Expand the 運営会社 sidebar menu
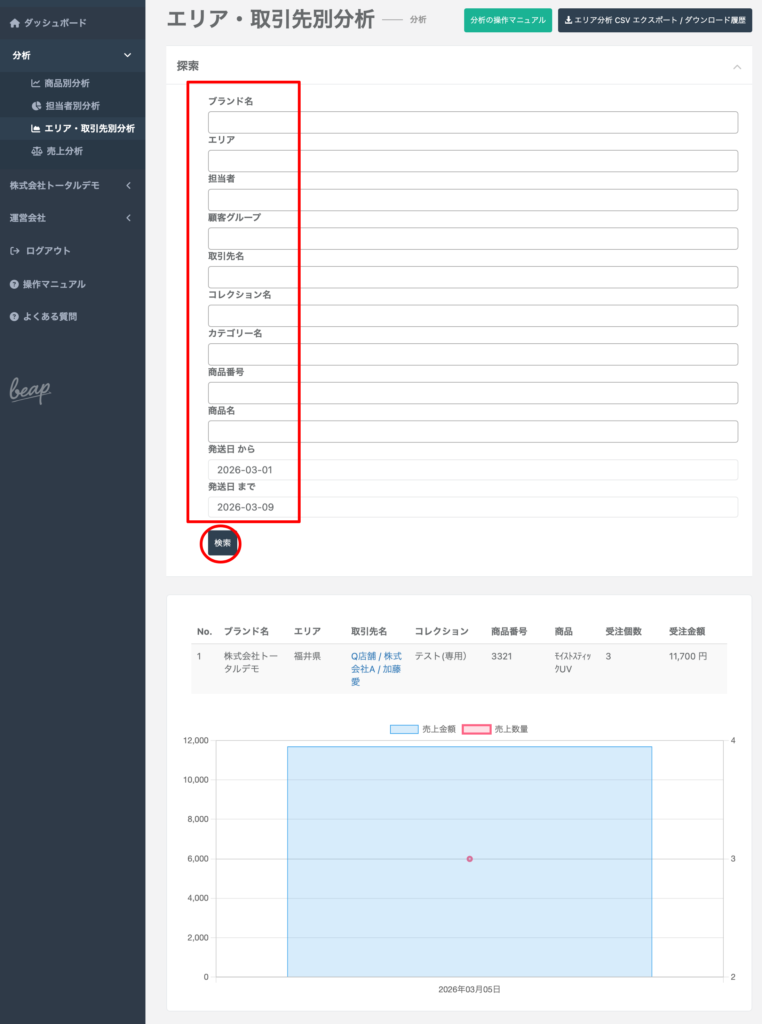This screenshot has height=1024, width=762. [x=127, y=218]
